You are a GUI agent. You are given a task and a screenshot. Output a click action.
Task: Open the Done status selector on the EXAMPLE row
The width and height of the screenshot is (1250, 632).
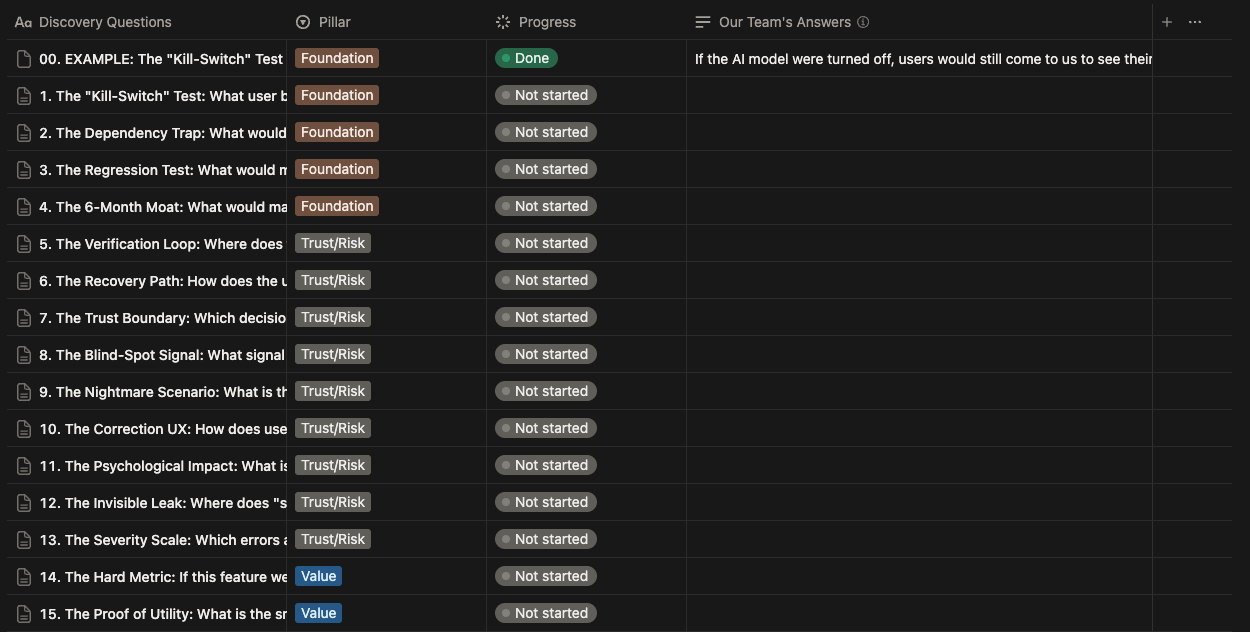click(x=528, y=58)
